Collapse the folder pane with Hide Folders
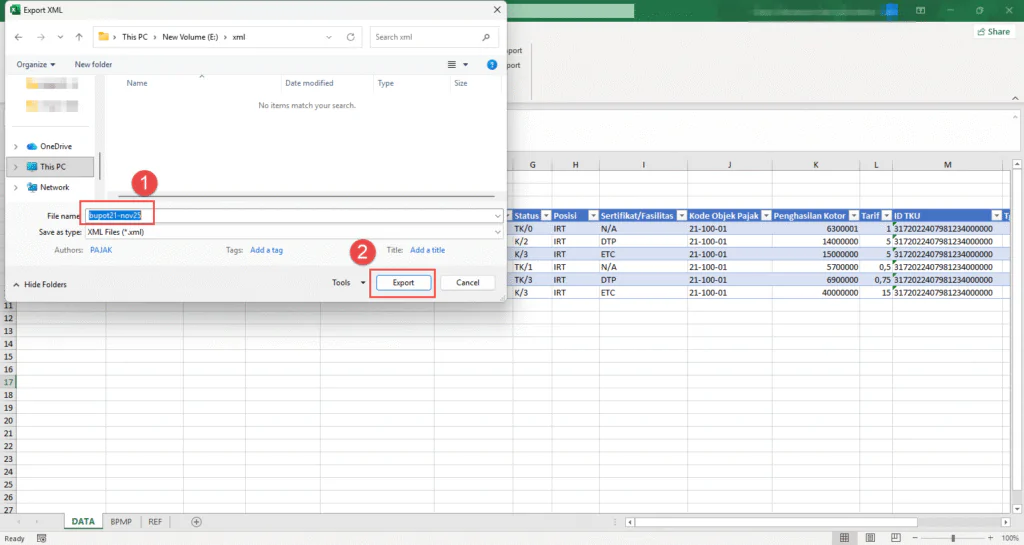Screen dimensions: 1024x545 coord(40,285)
